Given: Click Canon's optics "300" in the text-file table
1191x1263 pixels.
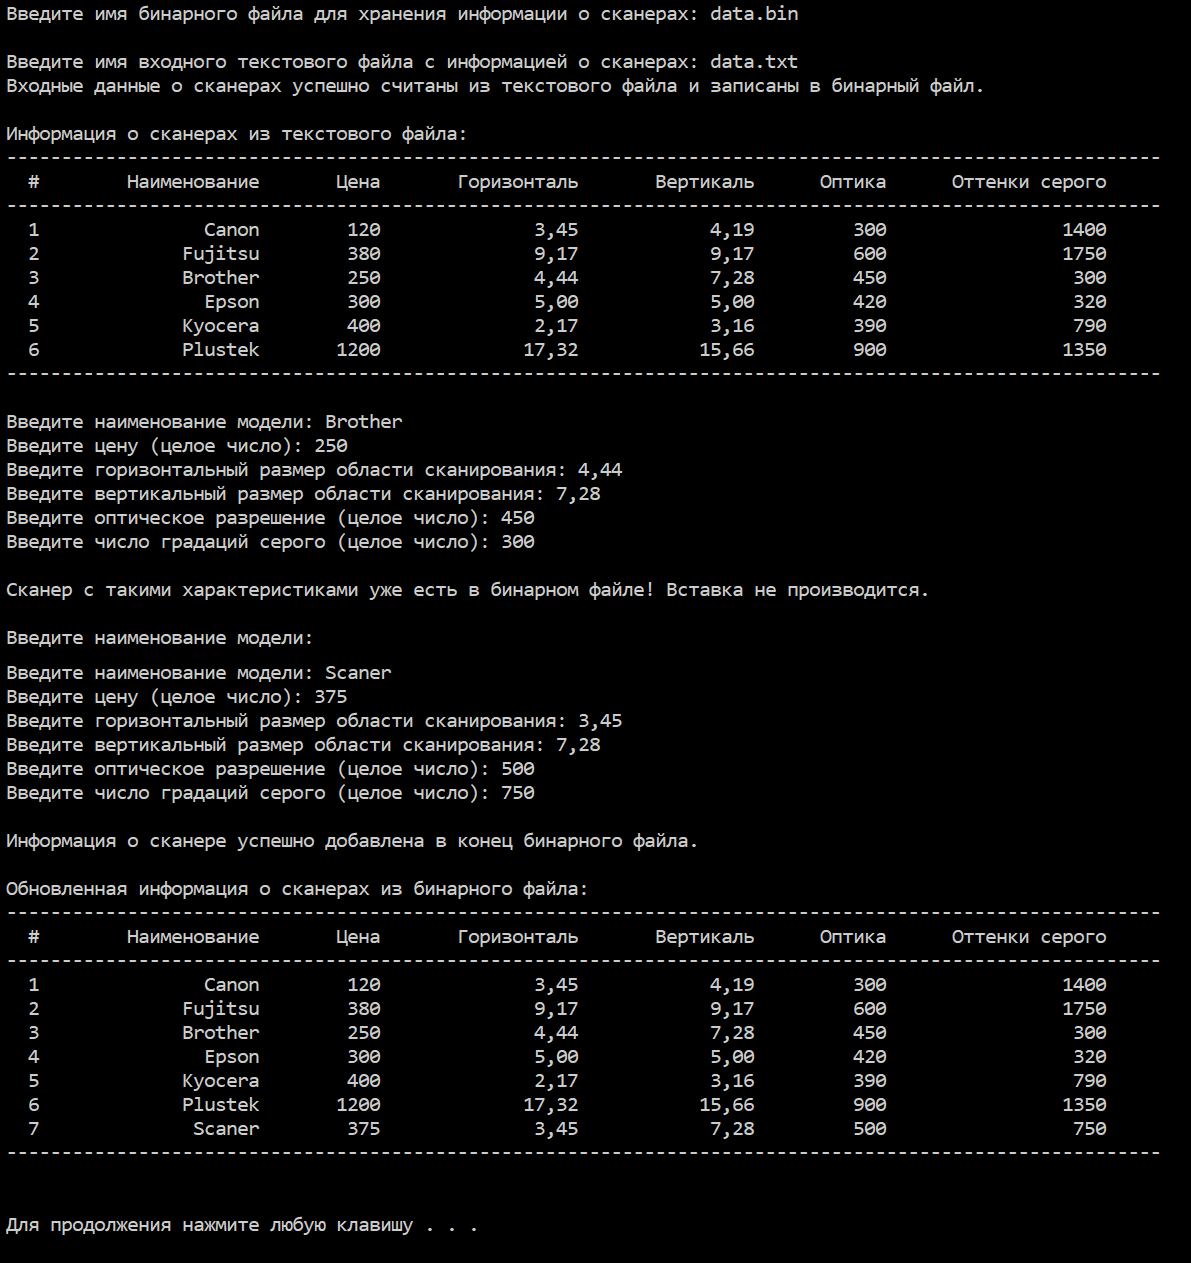Looking at the screenshot, I should (870, 230).
